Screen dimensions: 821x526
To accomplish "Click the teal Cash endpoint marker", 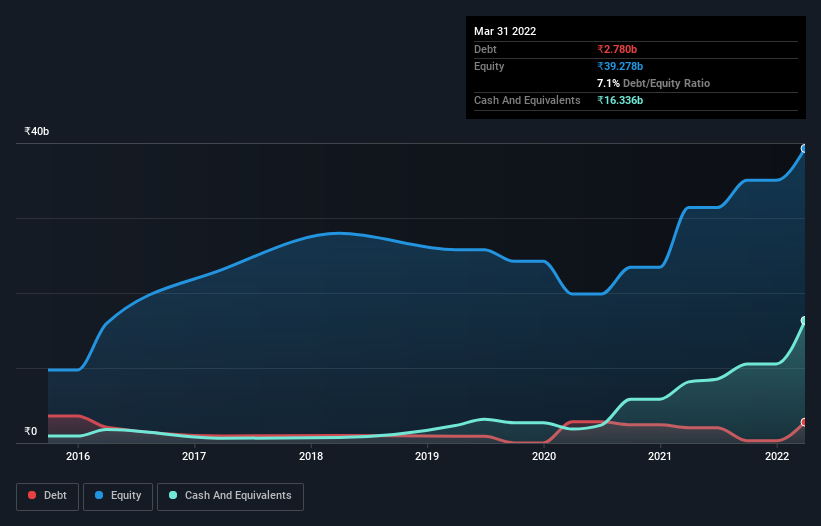I will pos(804,320).
